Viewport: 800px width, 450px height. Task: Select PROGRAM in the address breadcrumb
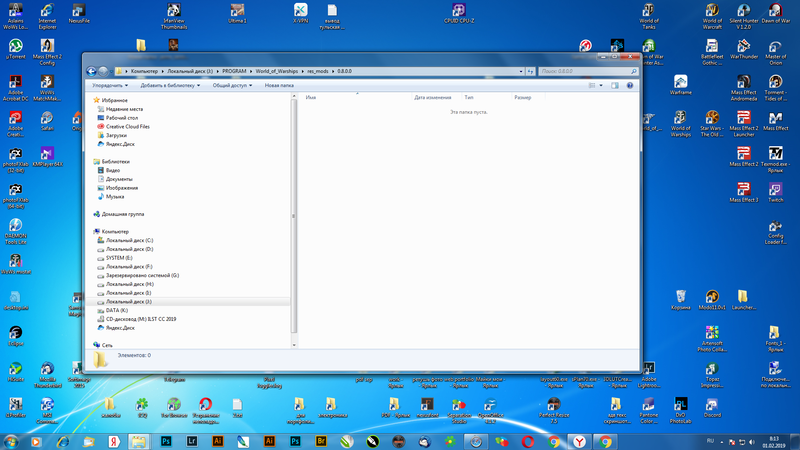coord(234,71)
